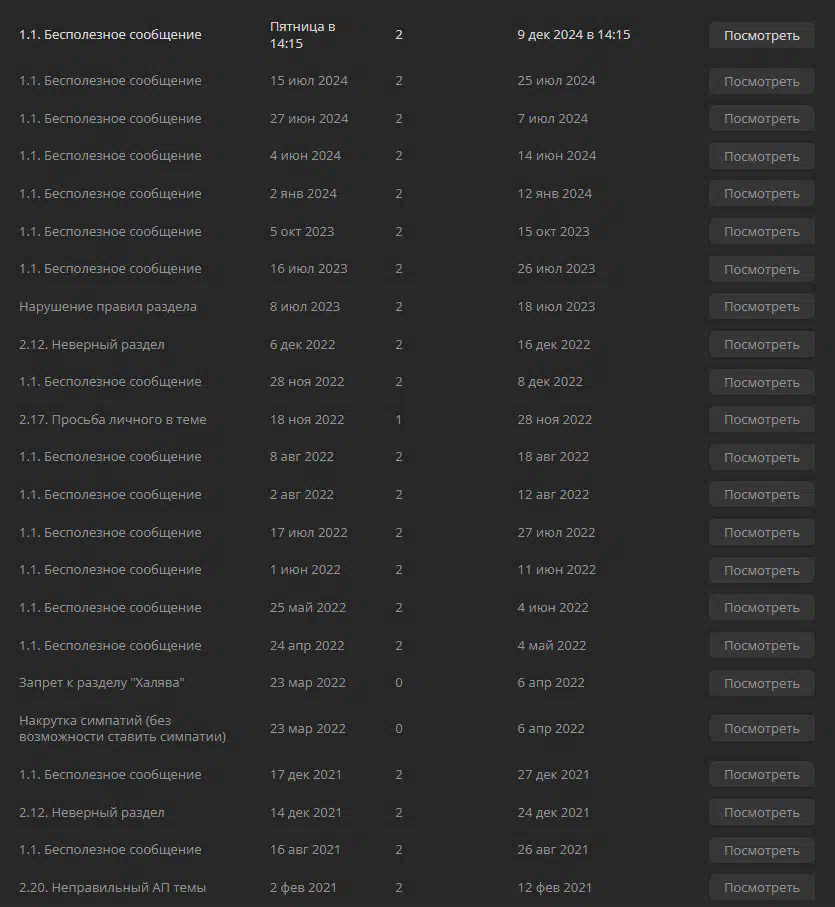
Task: View details of the 2 янв 2024 warning
Action: [762, 194]
